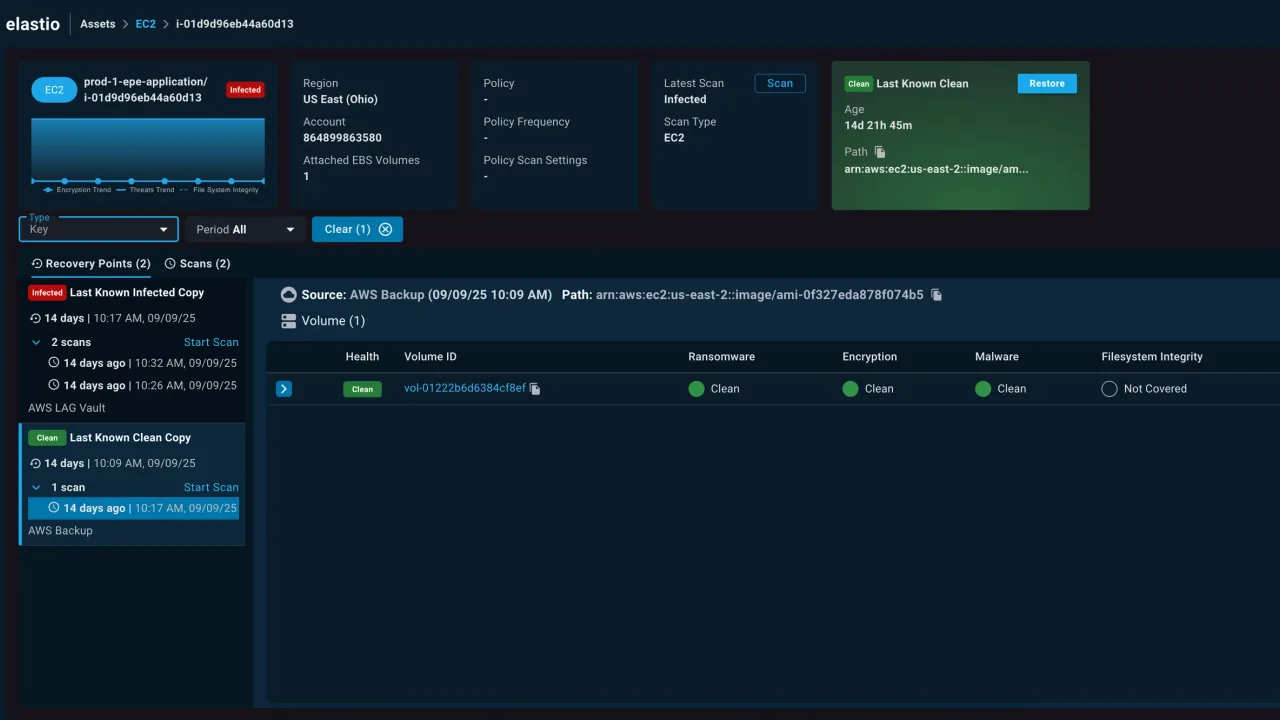Click account number 864899863580
1280x720 pixels.
[342, 138]
